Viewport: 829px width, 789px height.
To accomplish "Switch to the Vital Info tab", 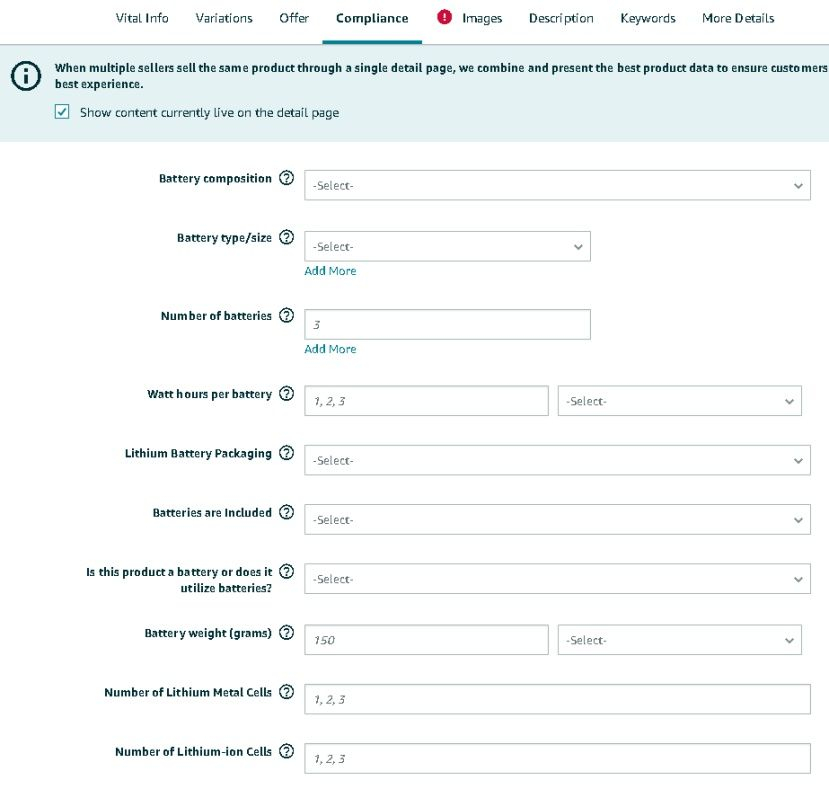I will point(142,18).
